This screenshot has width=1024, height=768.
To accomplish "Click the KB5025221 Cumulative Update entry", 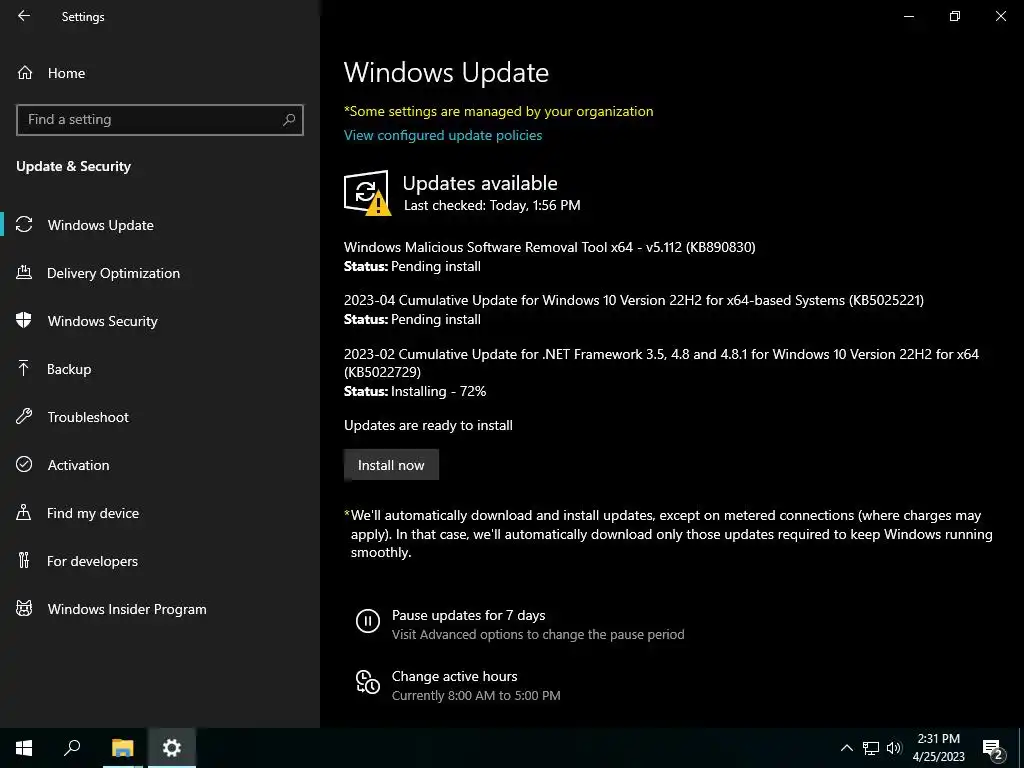I will tap(633, 300).
